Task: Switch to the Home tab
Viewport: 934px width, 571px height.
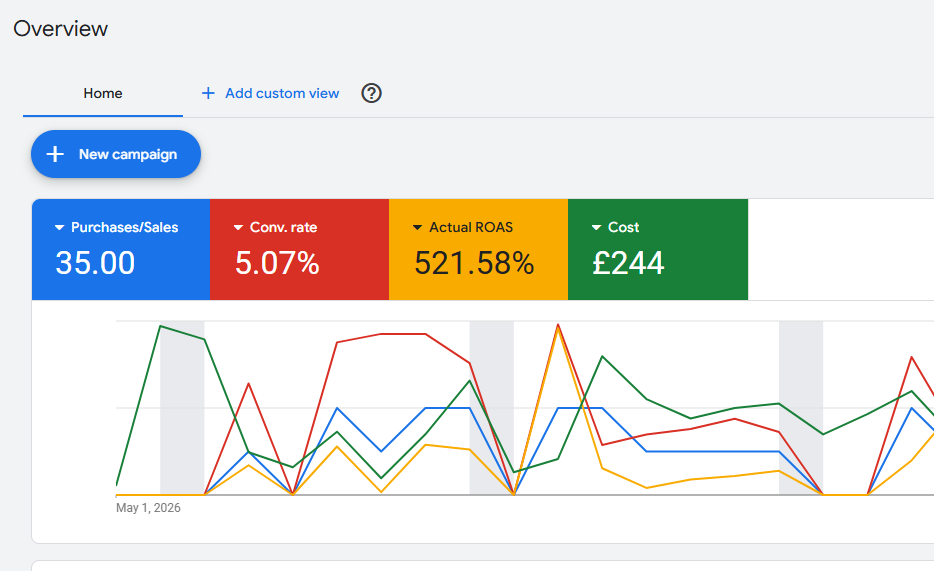Action: pos(103,93)
